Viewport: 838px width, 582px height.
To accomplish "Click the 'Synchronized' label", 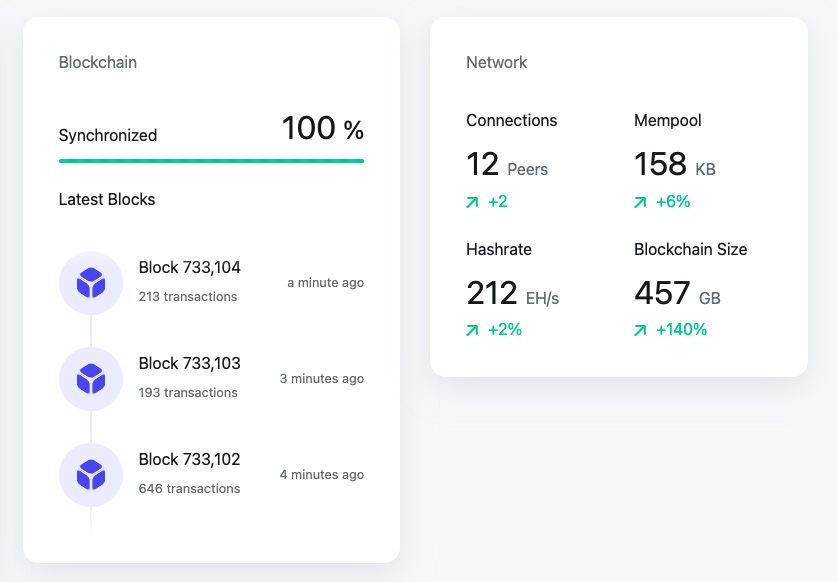I will tap(108, 136).
